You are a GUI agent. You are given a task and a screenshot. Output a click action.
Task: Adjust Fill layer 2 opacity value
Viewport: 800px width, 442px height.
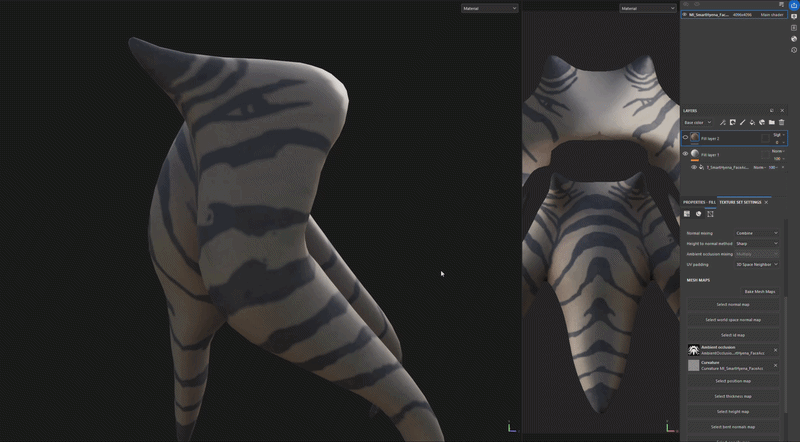coord(778,142)
